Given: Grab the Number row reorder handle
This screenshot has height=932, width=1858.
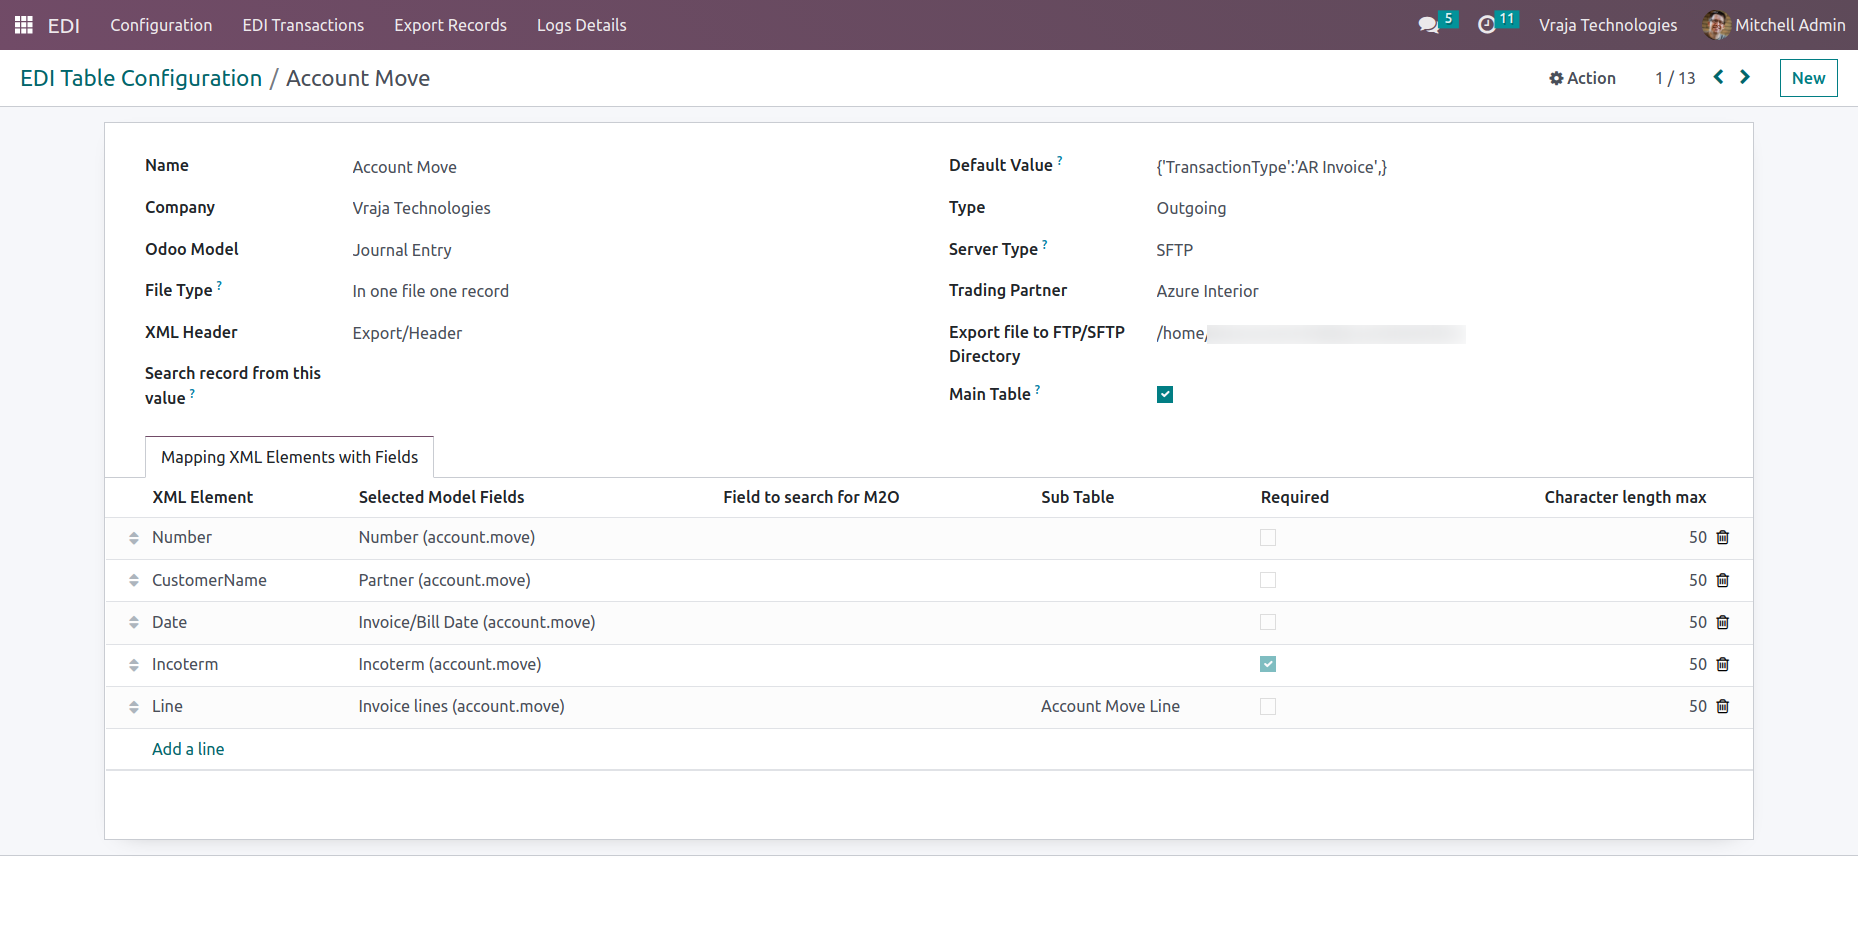Looking at the screenshot, I should click(x=134, y=538).
